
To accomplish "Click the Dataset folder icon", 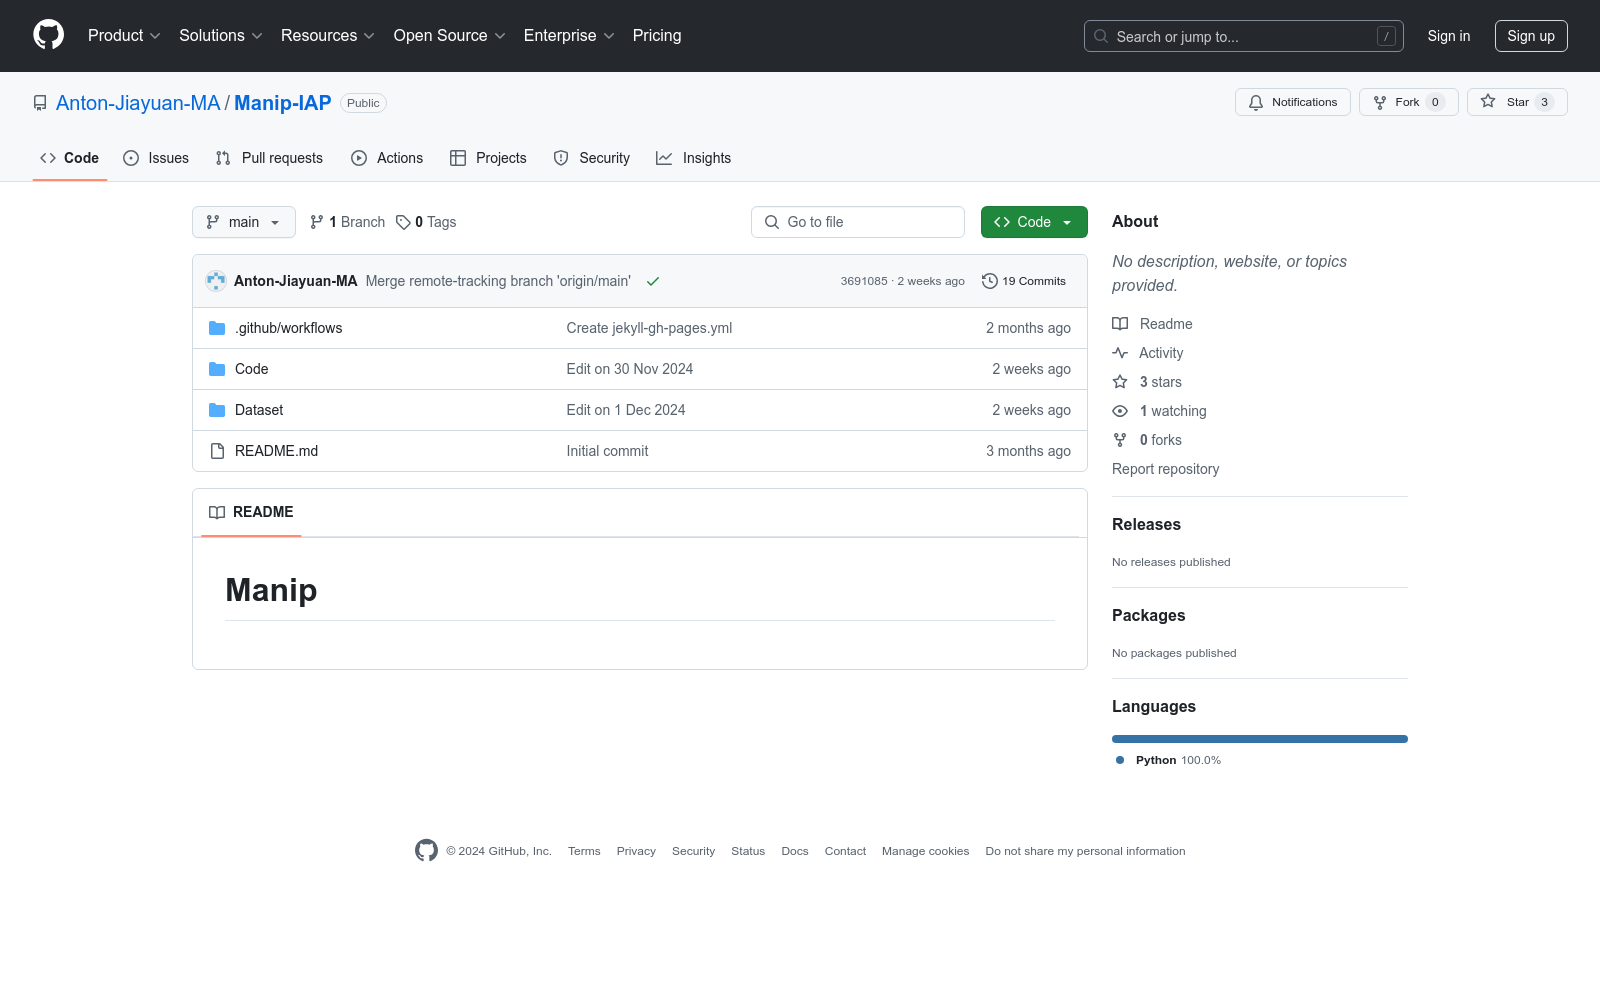I will tap(217, 410).
